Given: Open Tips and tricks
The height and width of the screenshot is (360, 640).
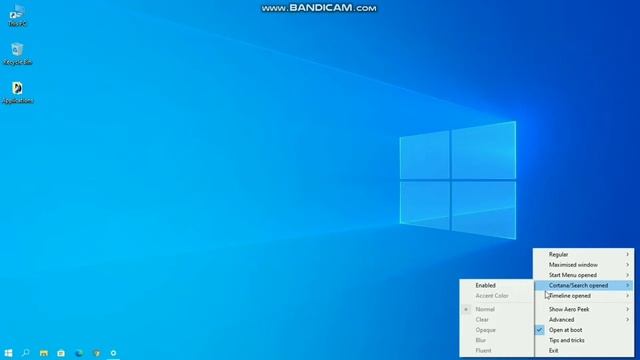Looking at the screenshot, I should 584,340.
